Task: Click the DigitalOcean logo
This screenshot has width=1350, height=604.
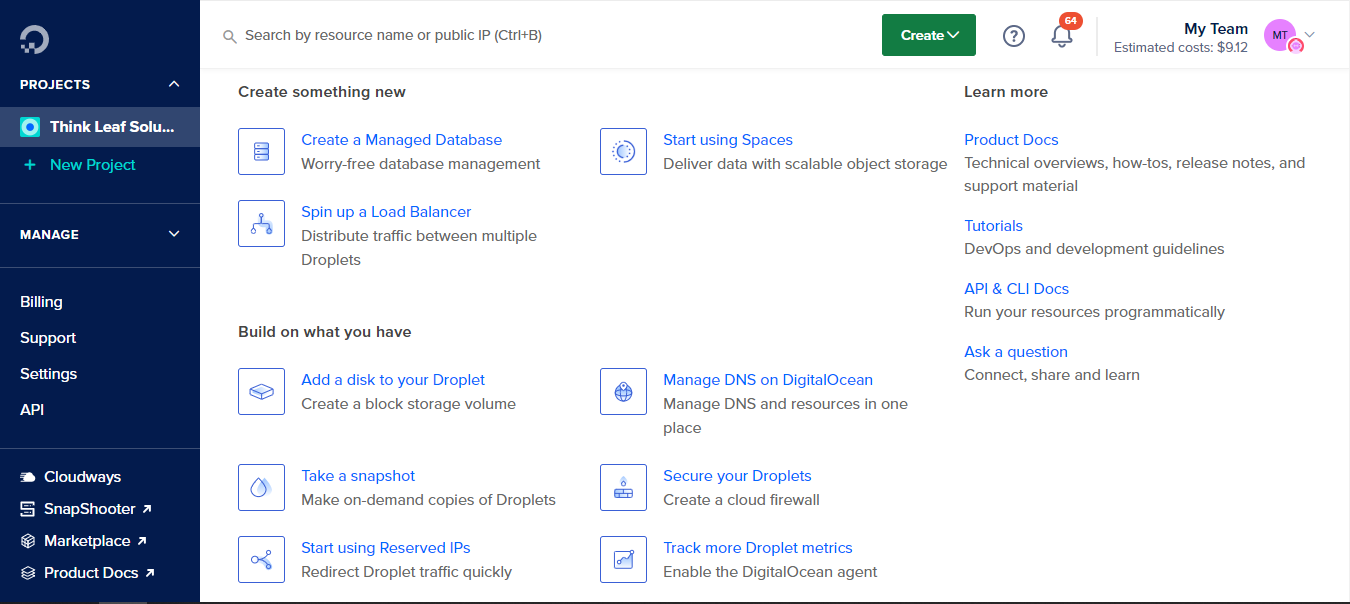Action: pos(34,39)
